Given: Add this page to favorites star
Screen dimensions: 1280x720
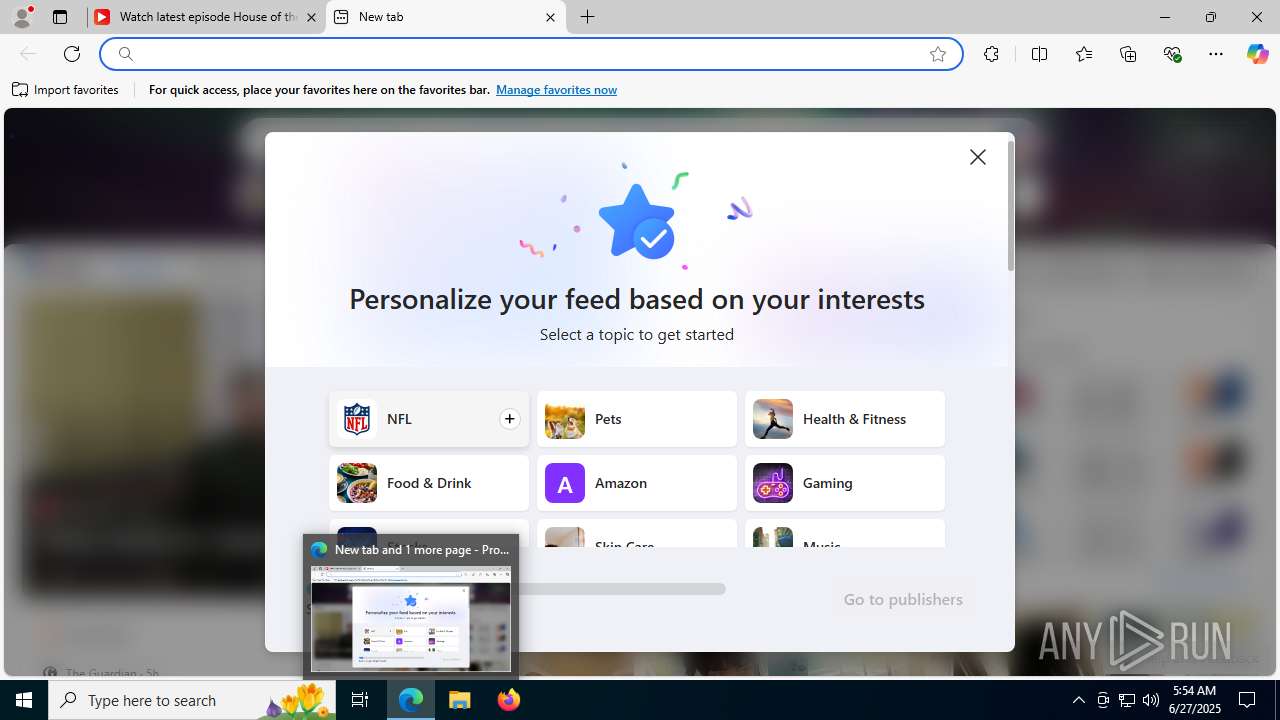Looking at the screenshot, I should 938,54.
